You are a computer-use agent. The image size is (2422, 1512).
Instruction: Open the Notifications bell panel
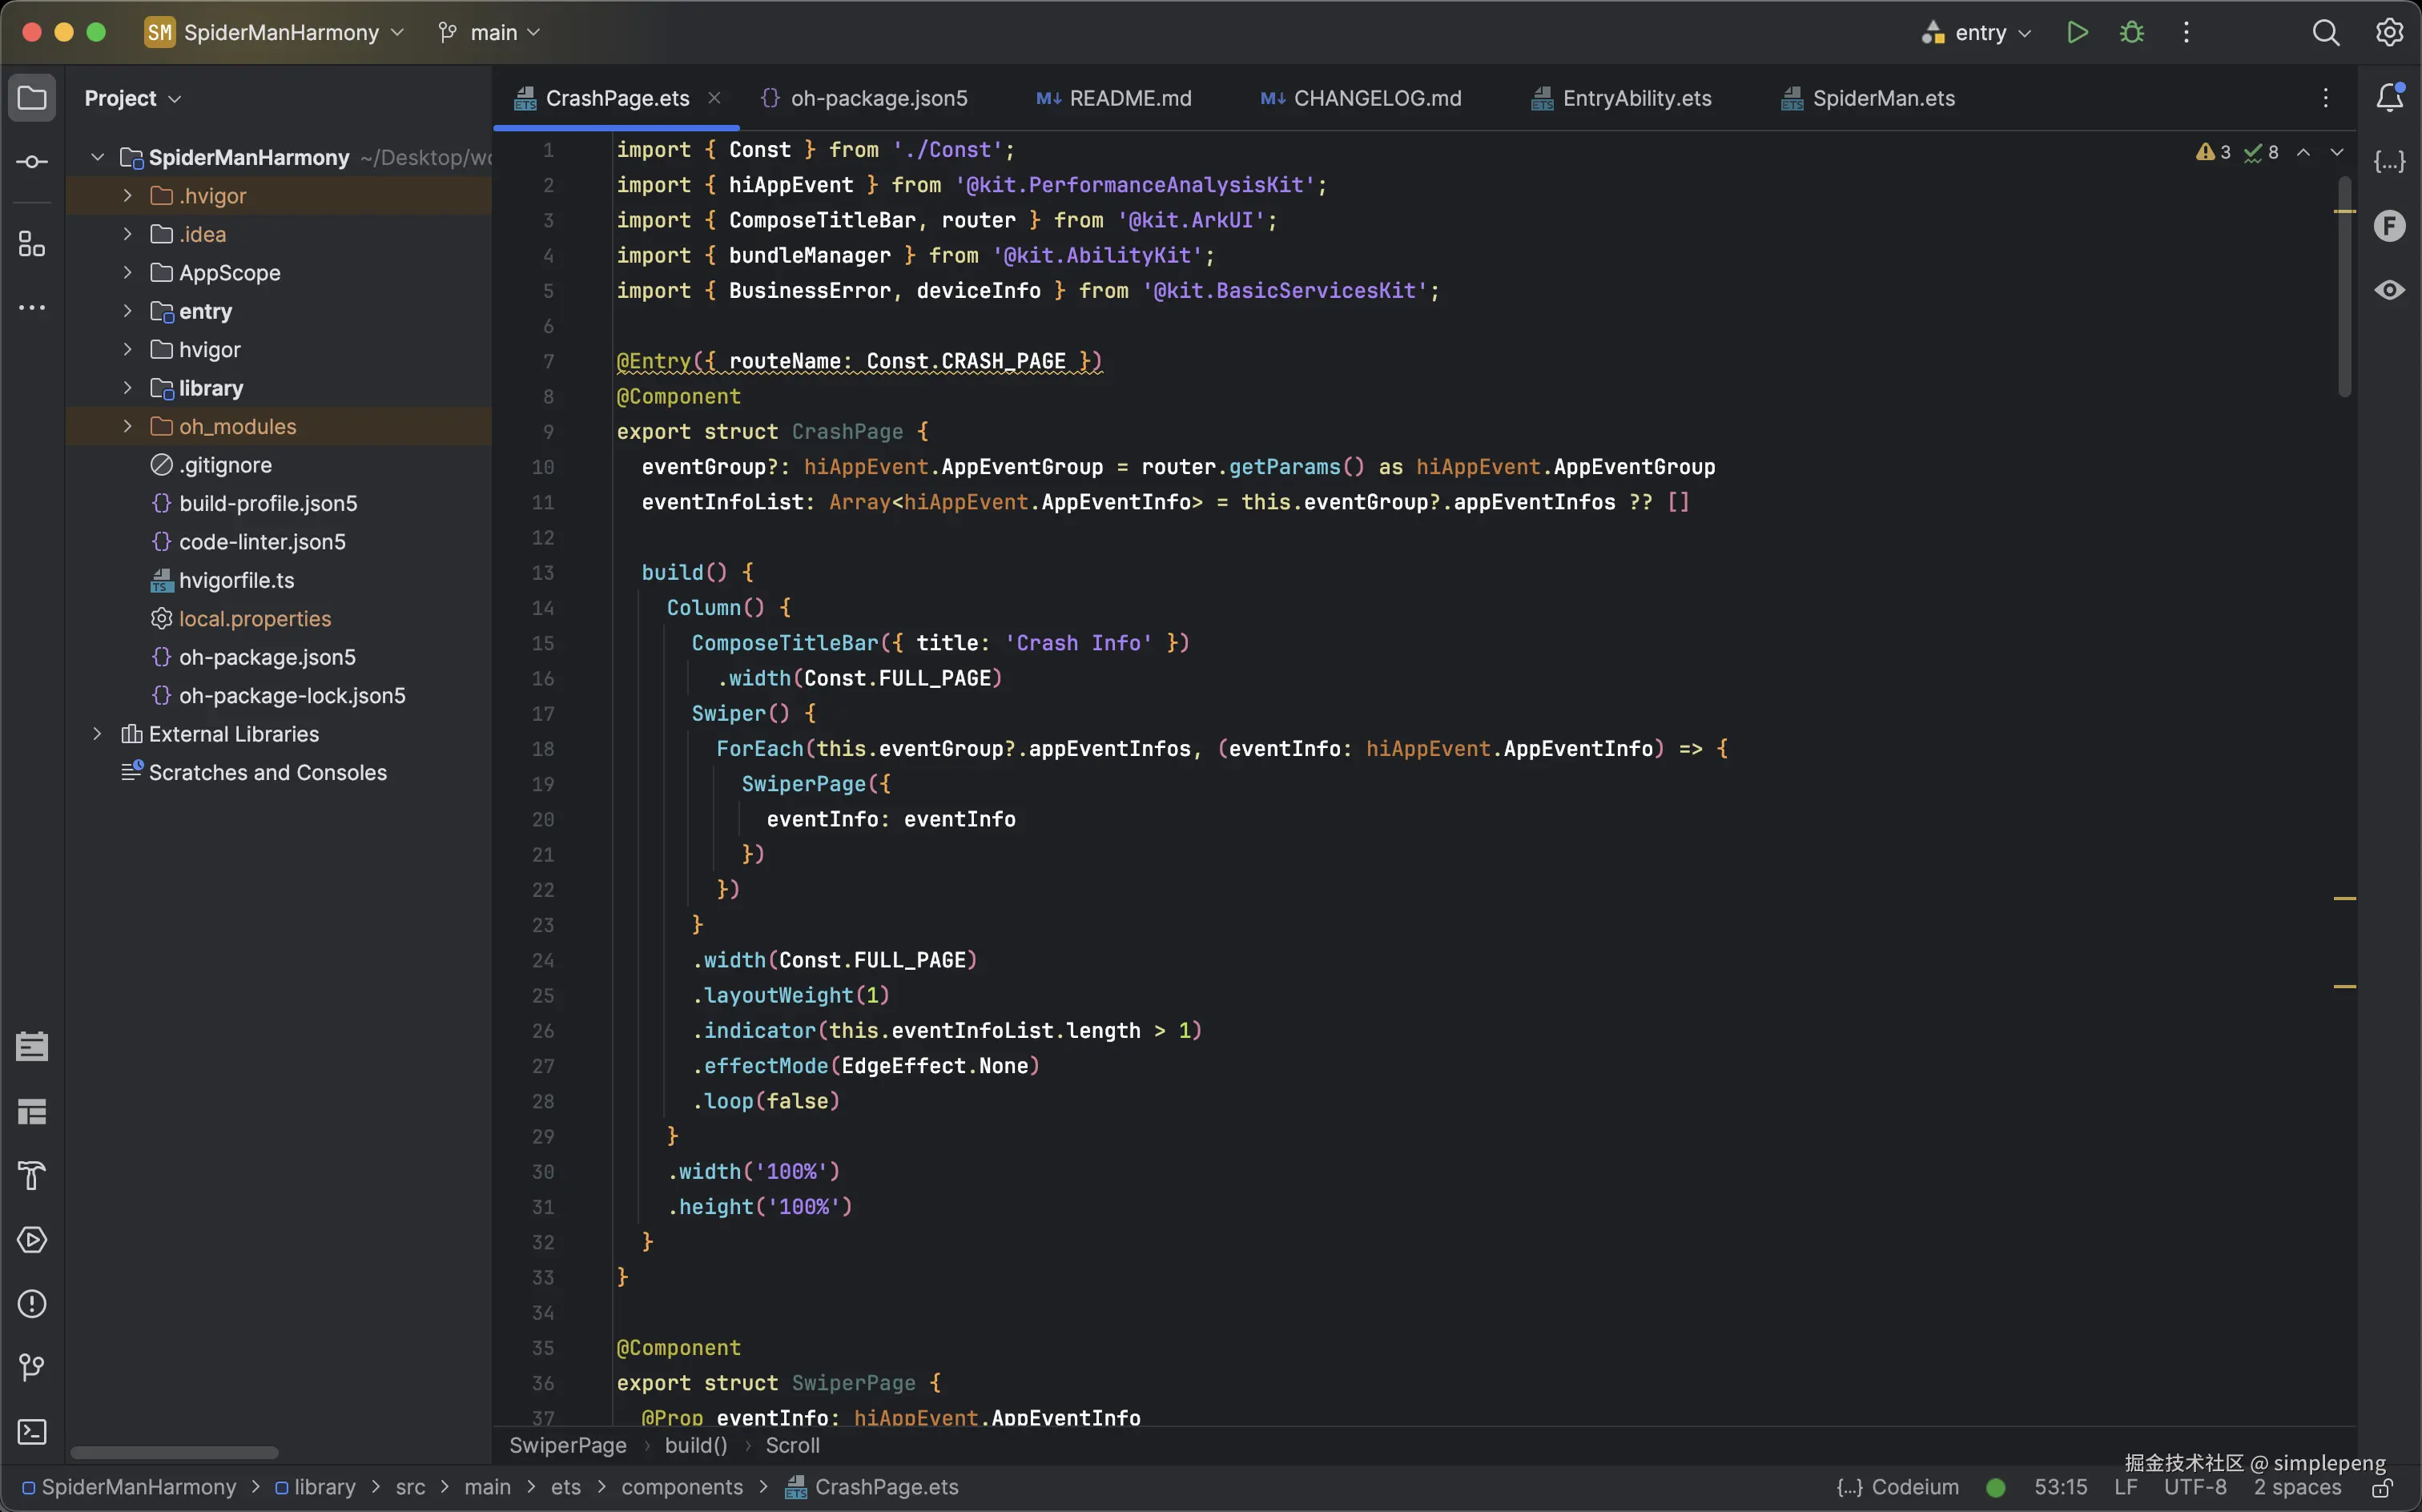coord(2389,97)
